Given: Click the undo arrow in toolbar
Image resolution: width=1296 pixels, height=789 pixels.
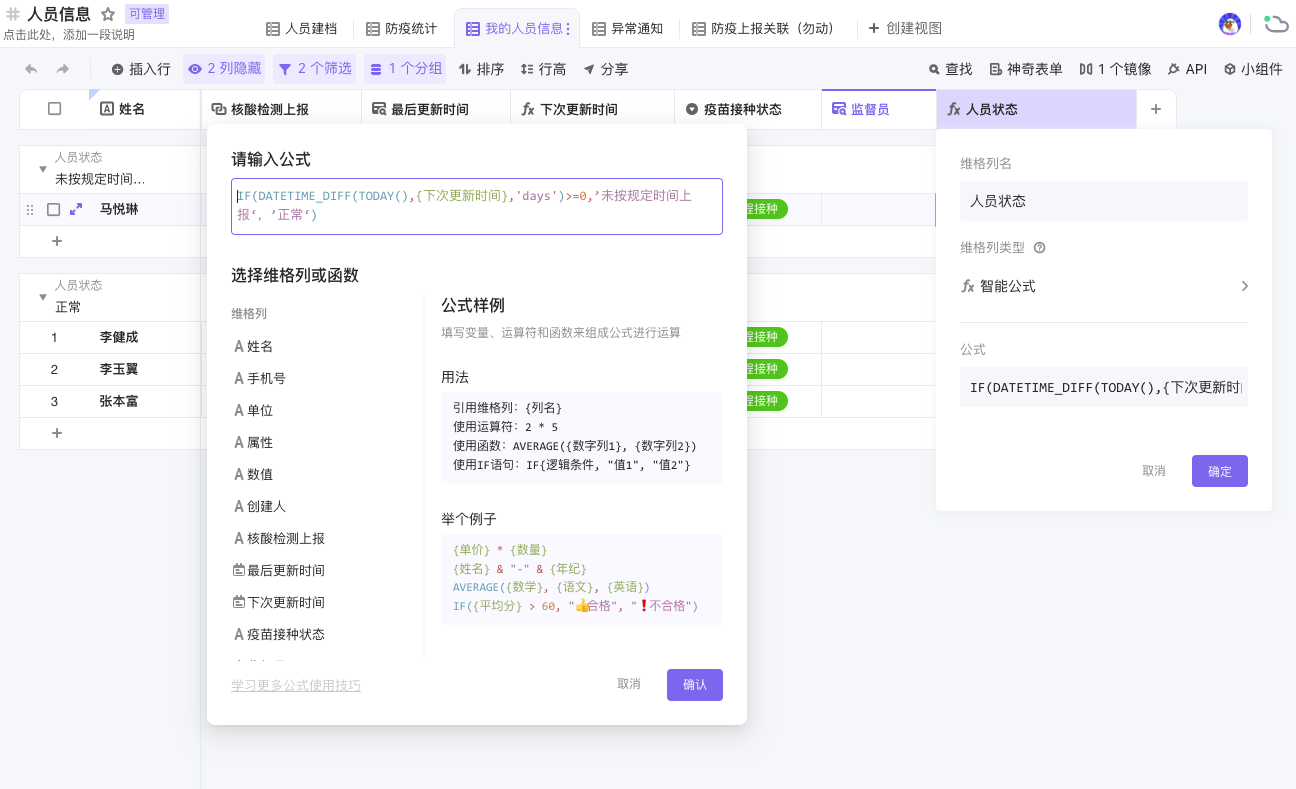Looking at the screenshot, I should coord(31,69).
